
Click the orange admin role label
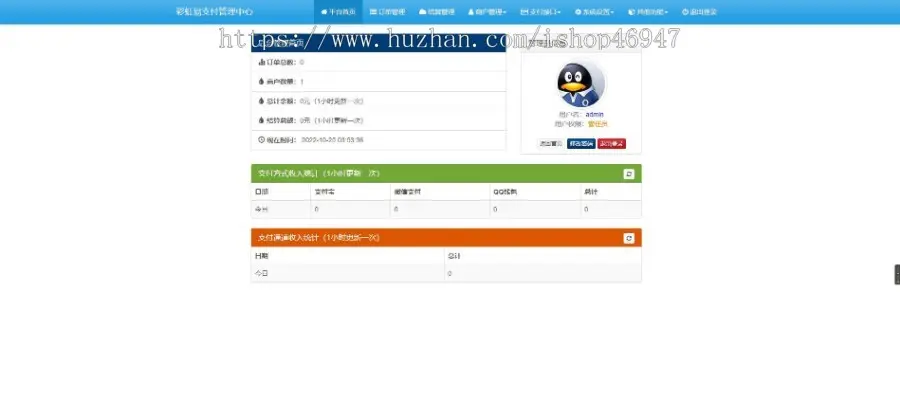598,124
